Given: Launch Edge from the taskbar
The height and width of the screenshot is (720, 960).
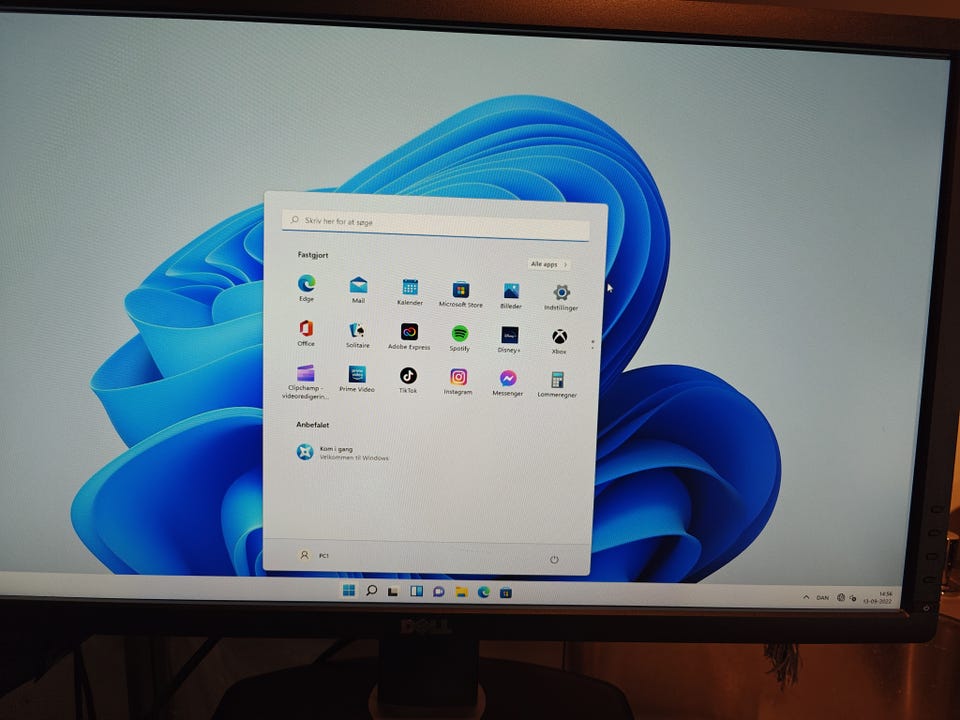Looking at the screenshot, I should 484,592.
